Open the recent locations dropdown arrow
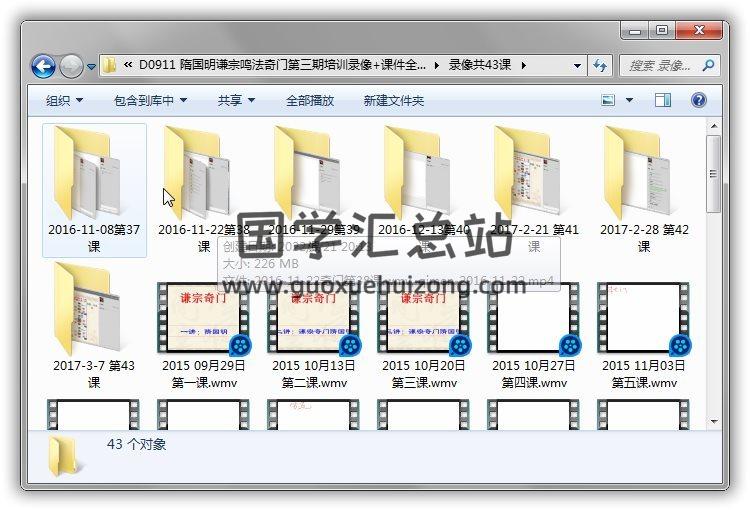Screen dimensions: 750x511 coord(91,67)
